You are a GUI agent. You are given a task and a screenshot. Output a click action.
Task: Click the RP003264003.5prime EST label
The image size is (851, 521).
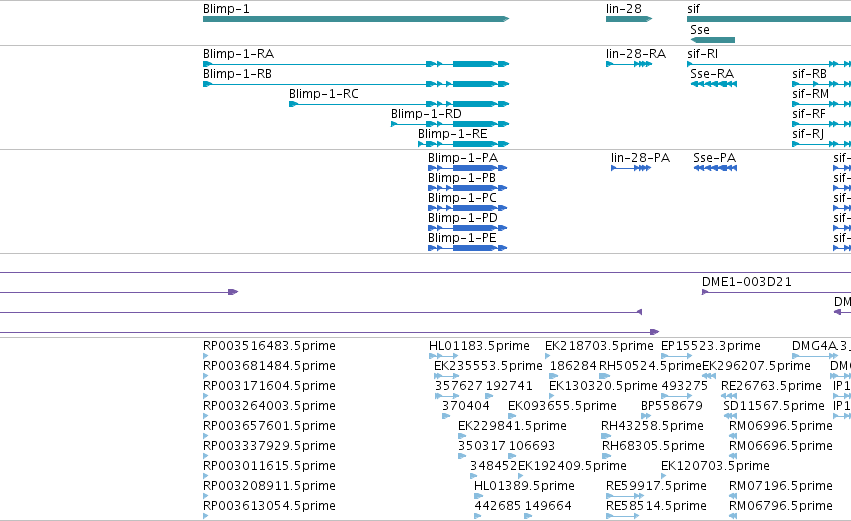click(x=269, y=406)
